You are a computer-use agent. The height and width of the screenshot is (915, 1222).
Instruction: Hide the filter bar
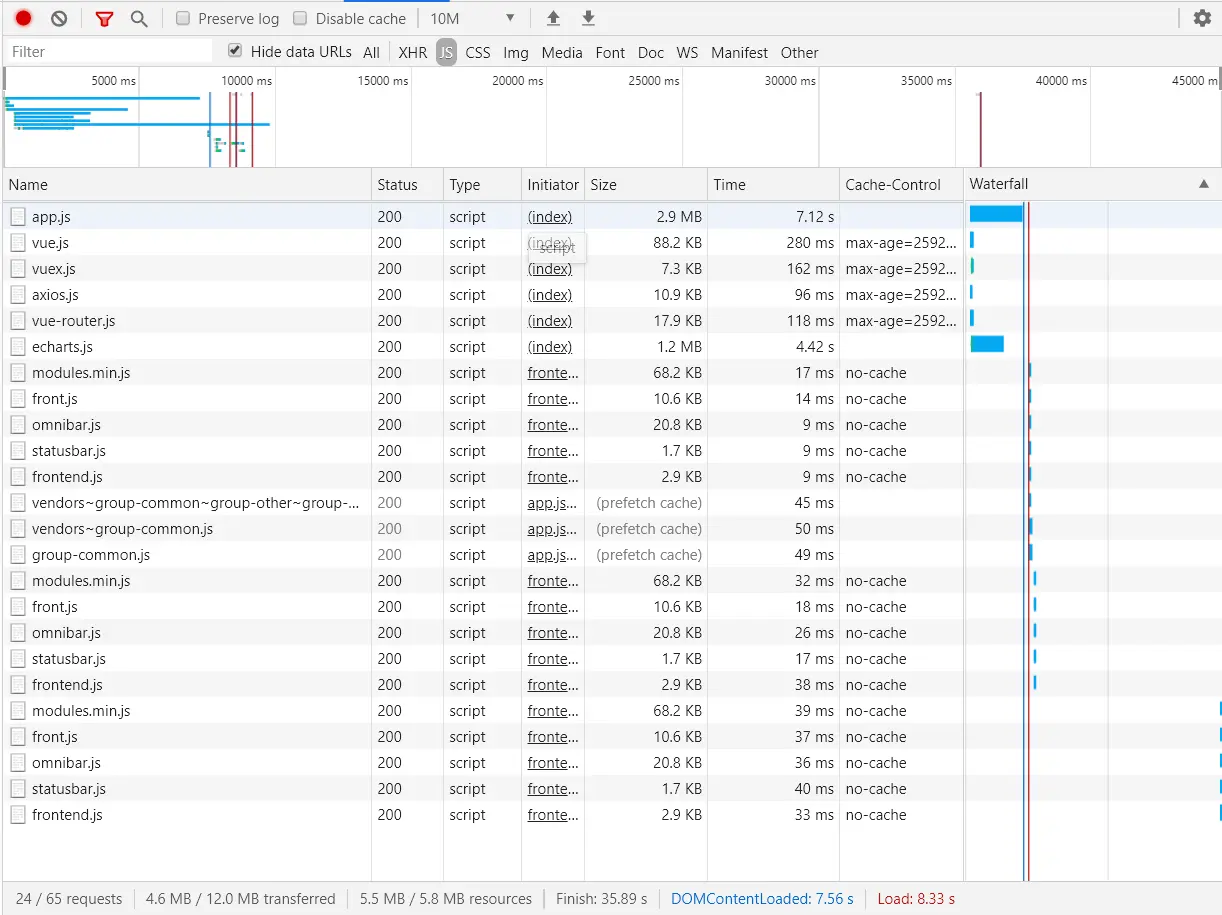[x=104, y=17]
